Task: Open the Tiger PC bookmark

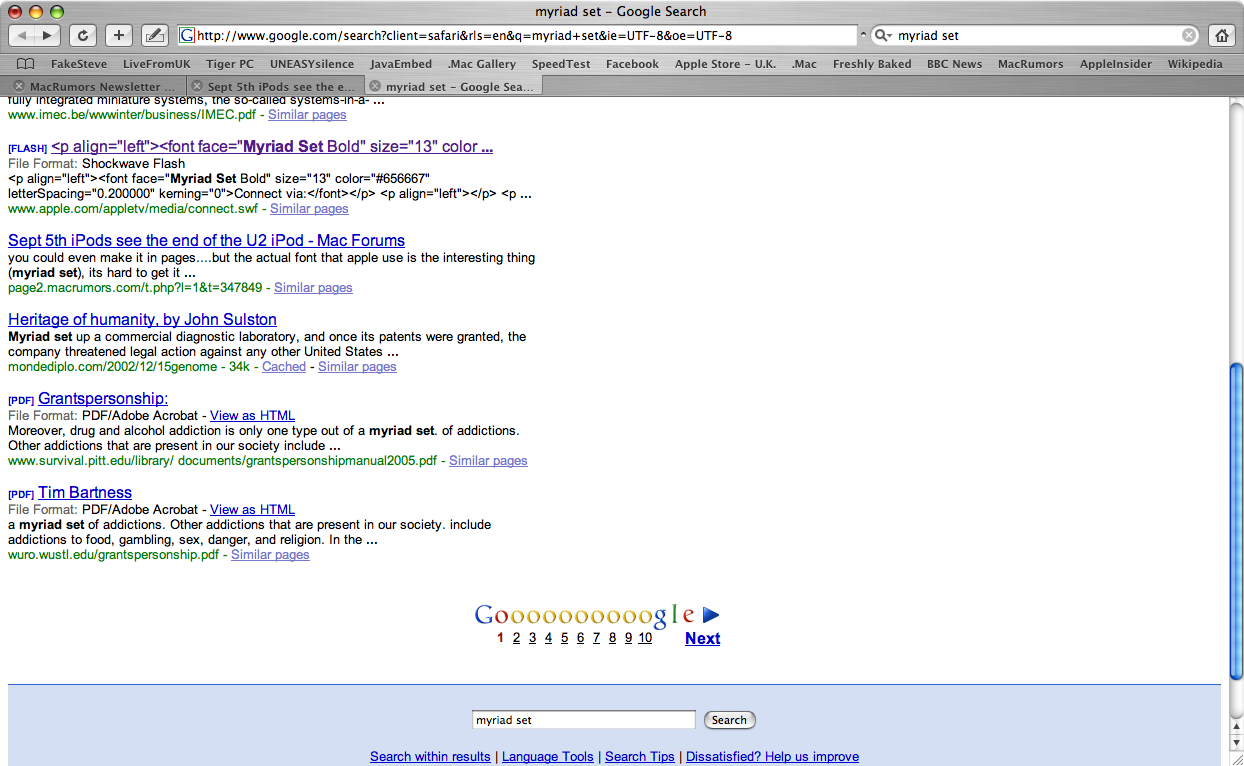Action: click(x=230, y=63)
